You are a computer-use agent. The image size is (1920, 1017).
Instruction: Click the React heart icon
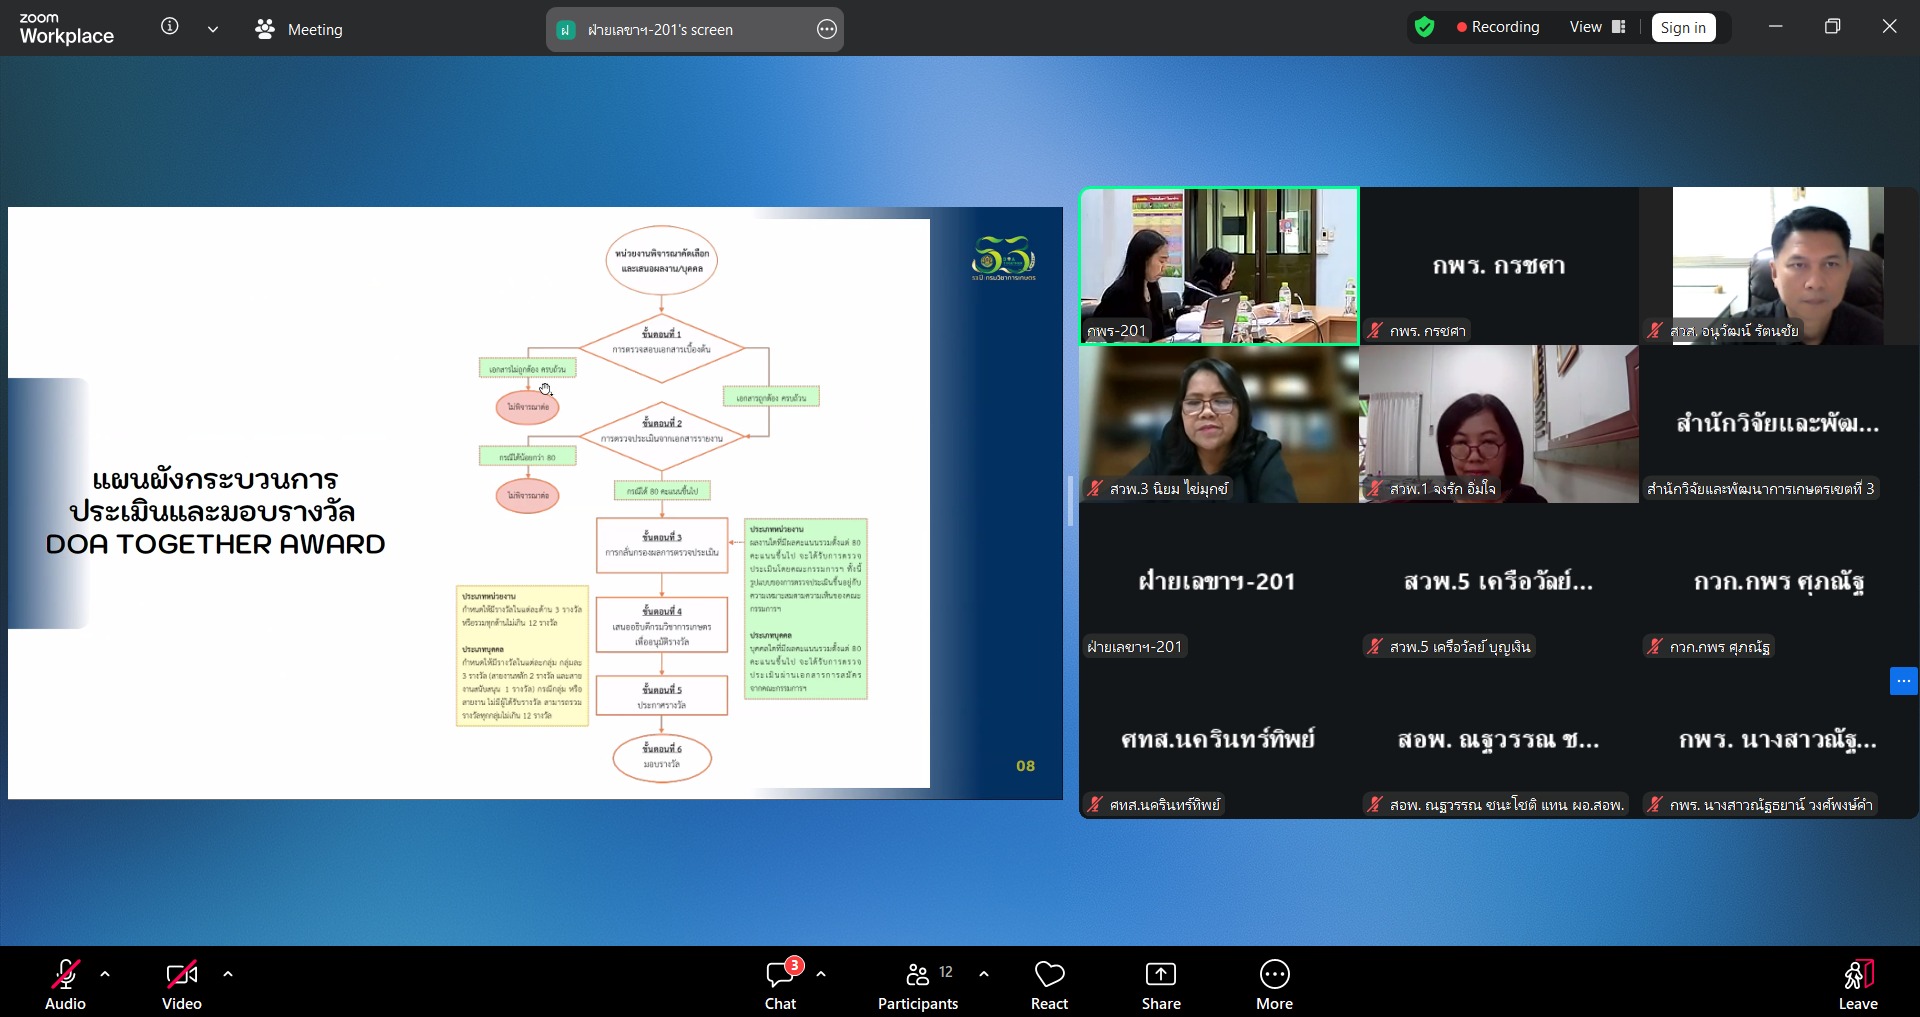[1049, 985]
